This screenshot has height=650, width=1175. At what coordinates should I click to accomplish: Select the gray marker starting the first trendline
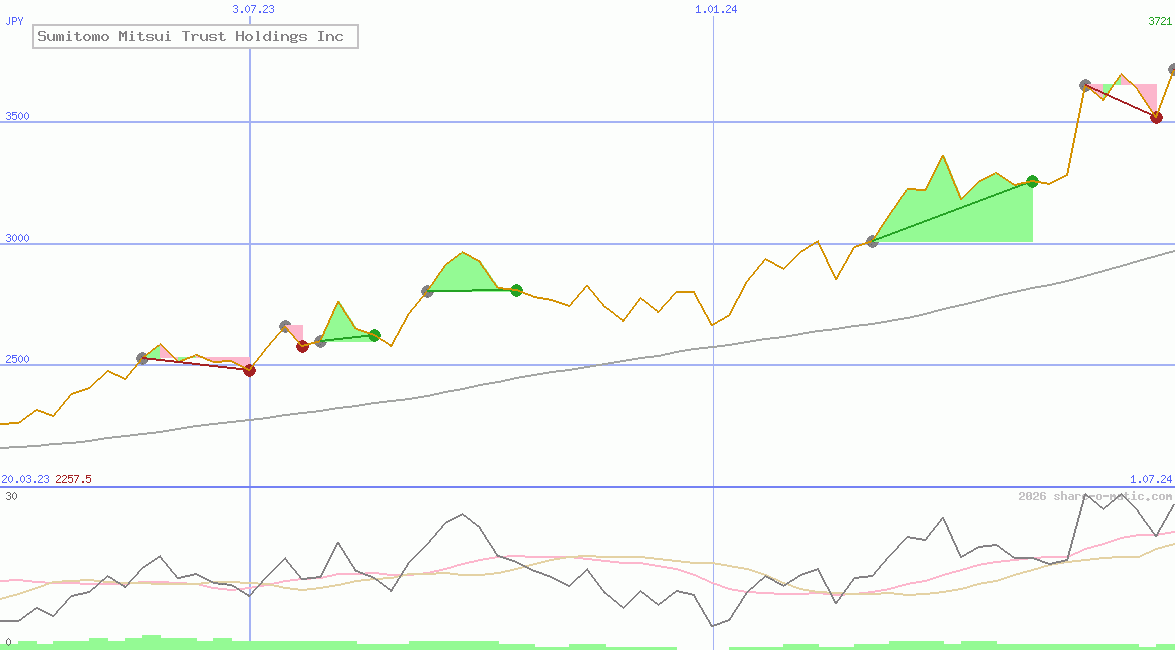tap(141, 358)
